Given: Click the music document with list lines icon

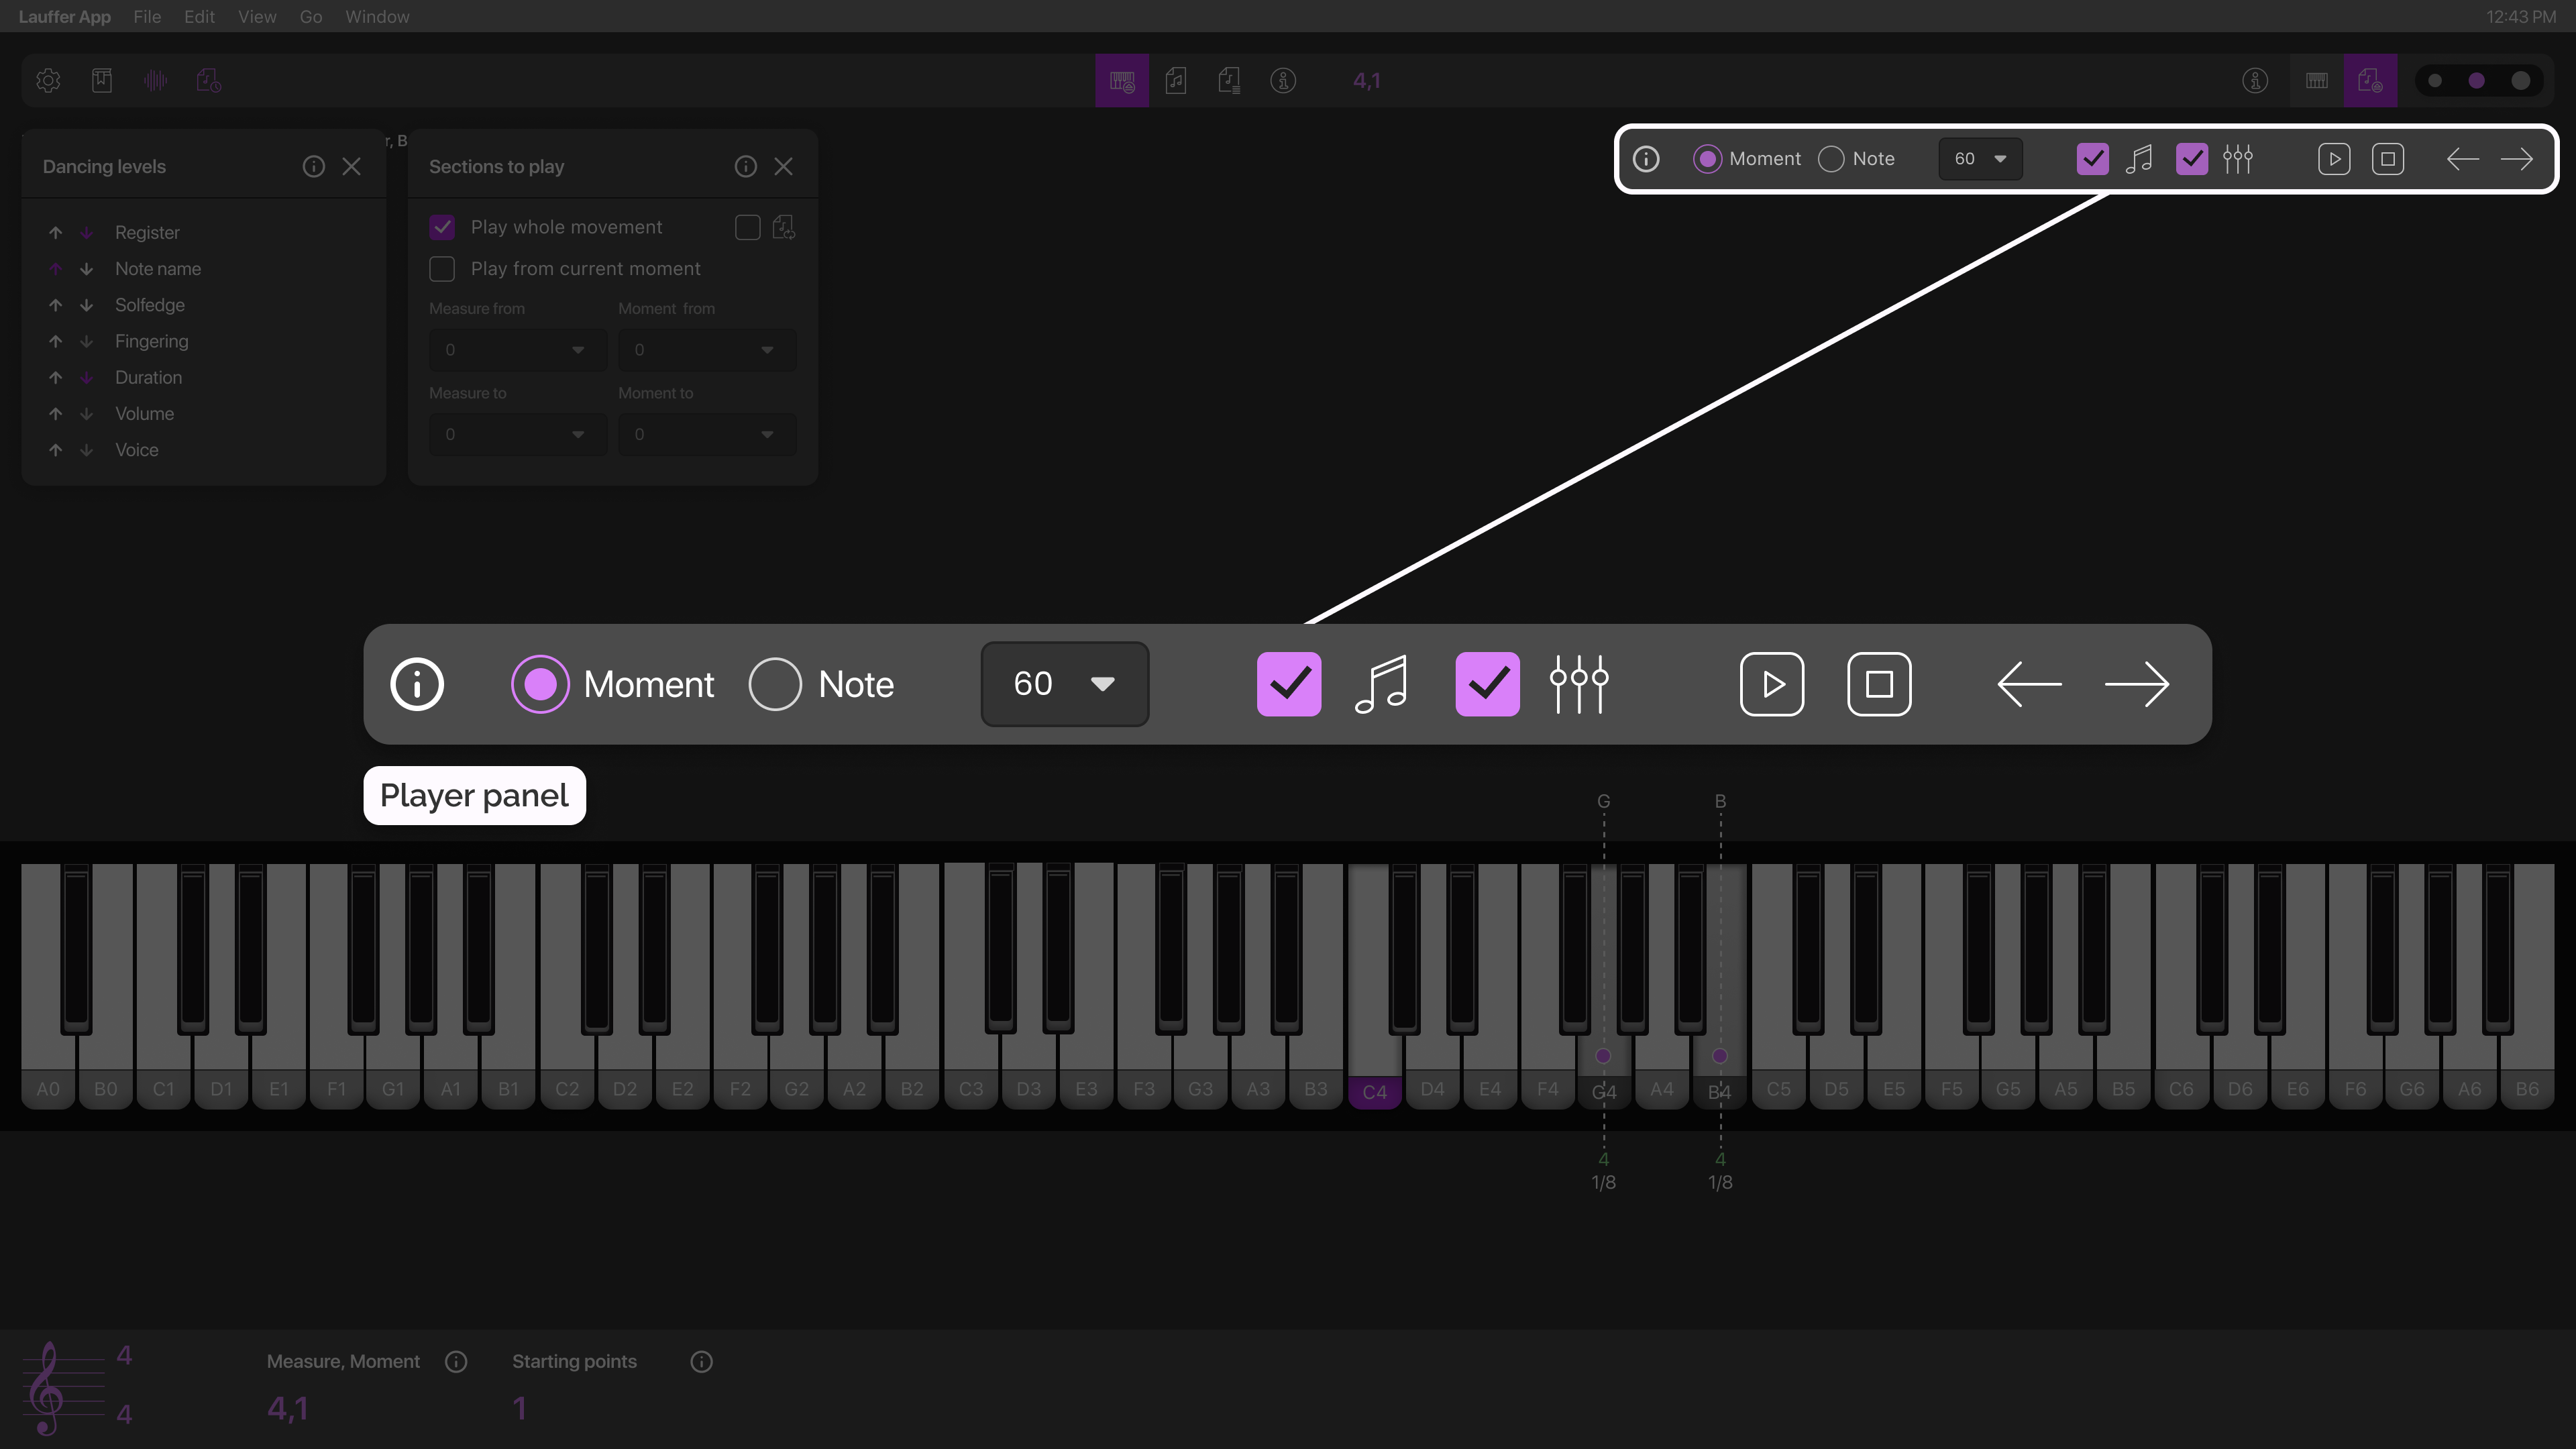Looking at the screenshot, I should [x=1229, y=81].
